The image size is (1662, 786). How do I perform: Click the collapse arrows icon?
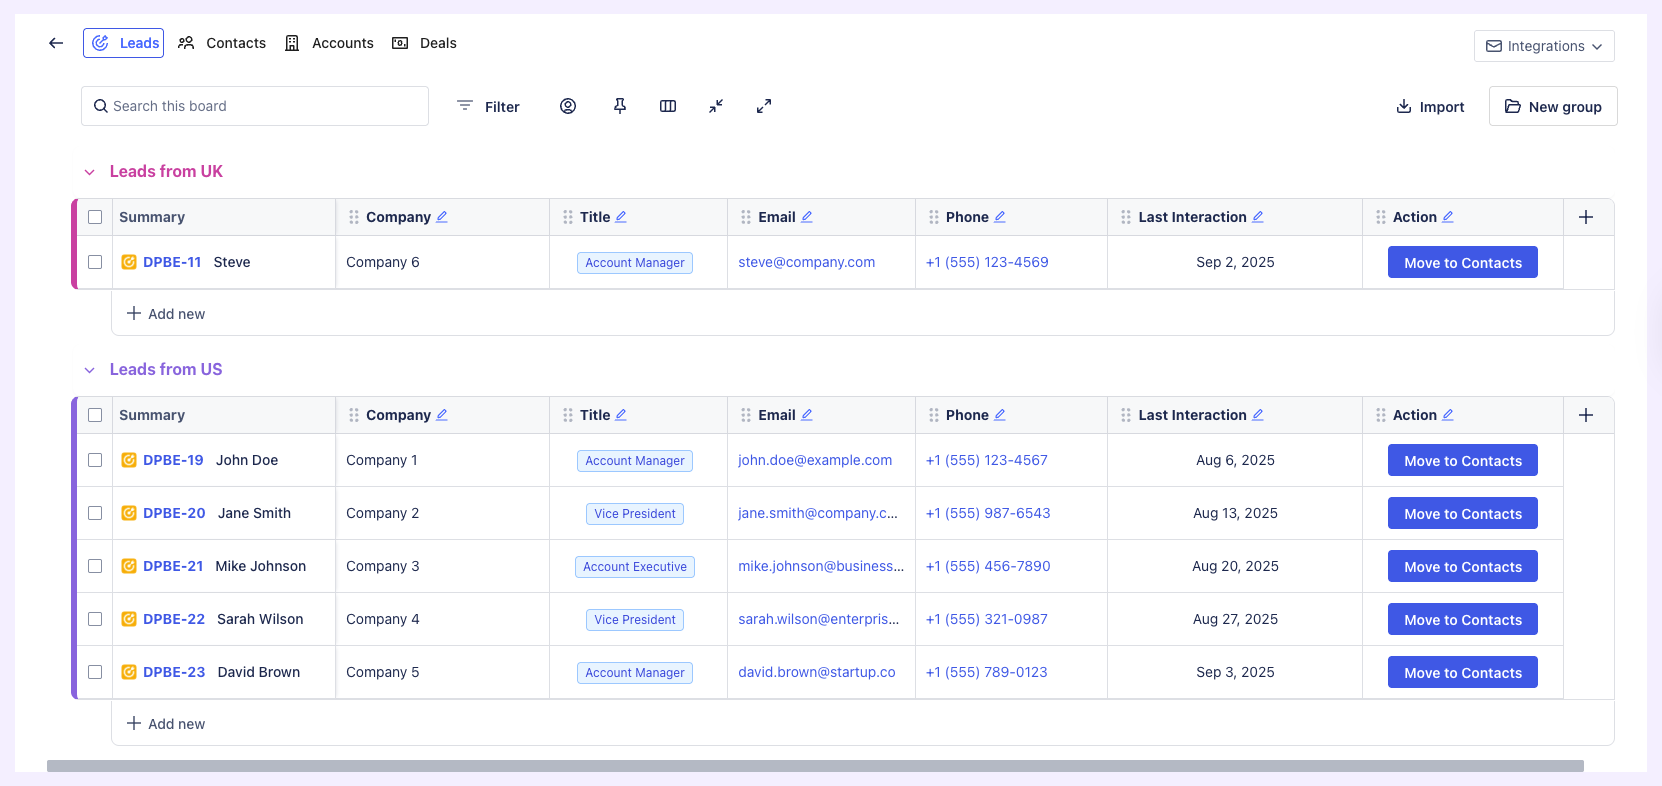(716, 106)
